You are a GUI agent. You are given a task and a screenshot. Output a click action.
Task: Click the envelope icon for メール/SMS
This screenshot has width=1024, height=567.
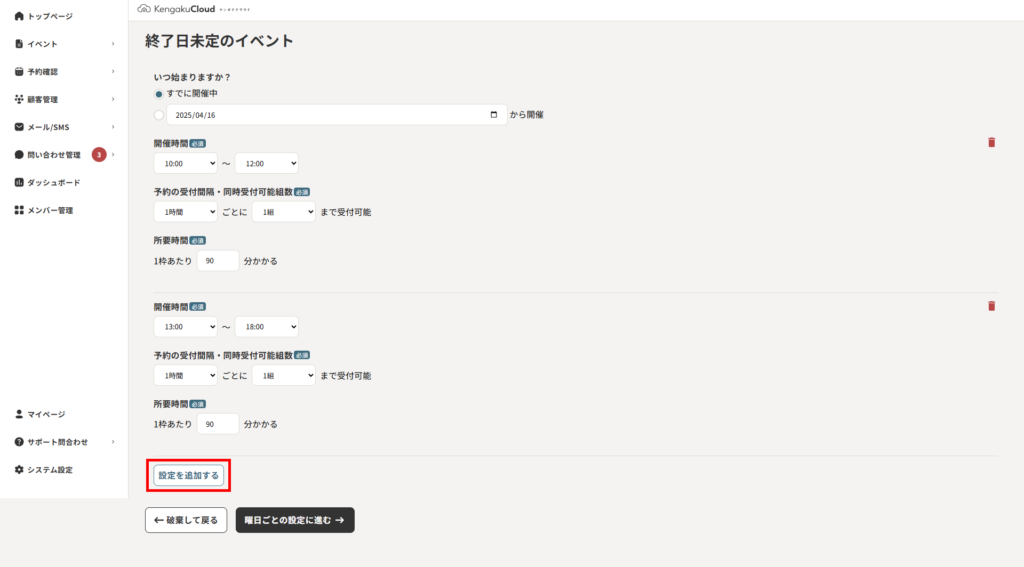coord(19,127)
